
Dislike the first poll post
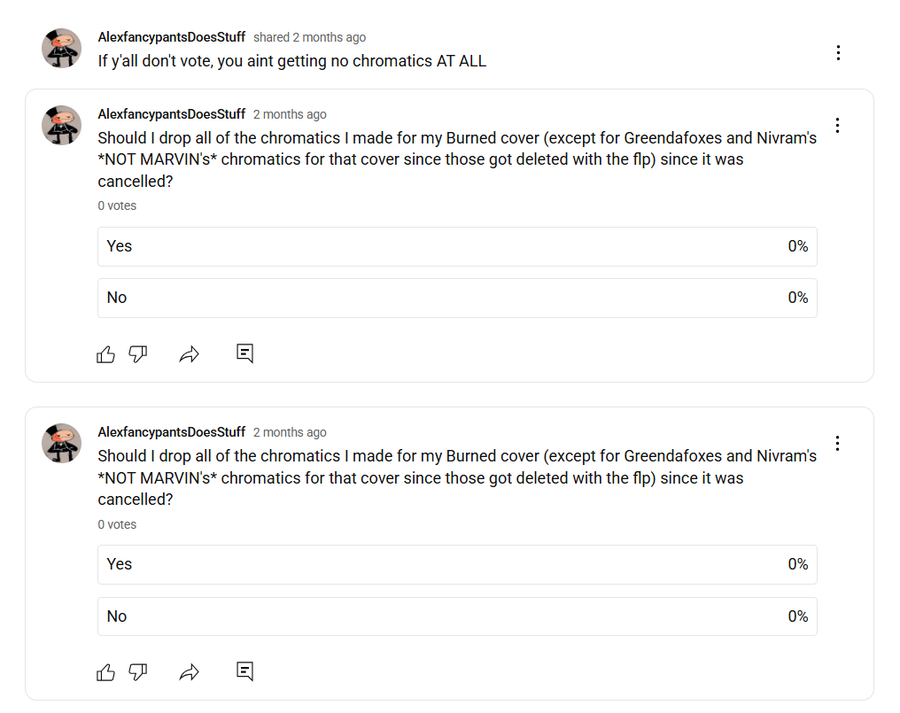138,354
